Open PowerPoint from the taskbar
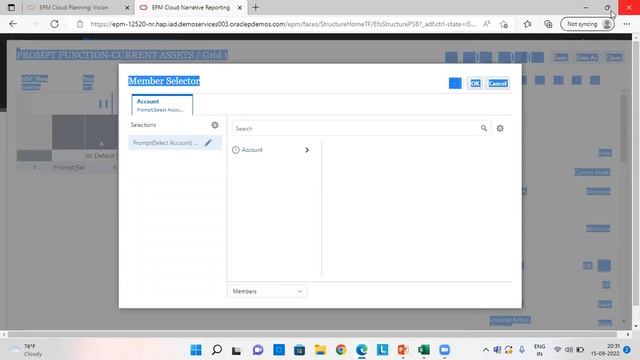640x360 pixels. point(403,350)
